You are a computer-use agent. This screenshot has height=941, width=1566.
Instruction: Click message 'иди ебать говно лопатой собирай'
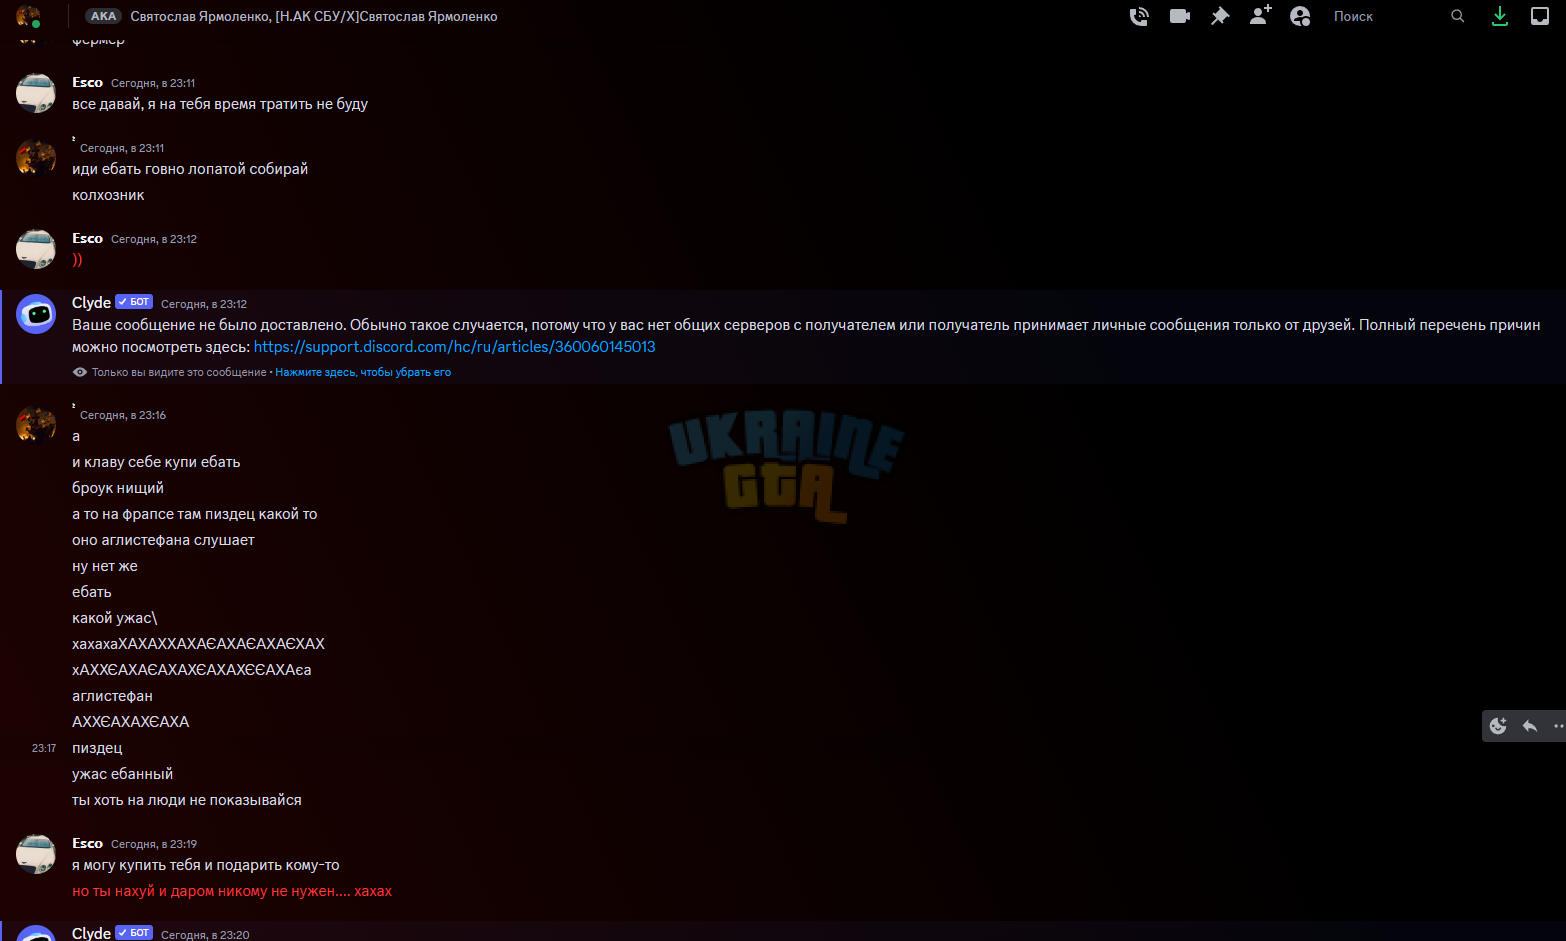point(190,169)
